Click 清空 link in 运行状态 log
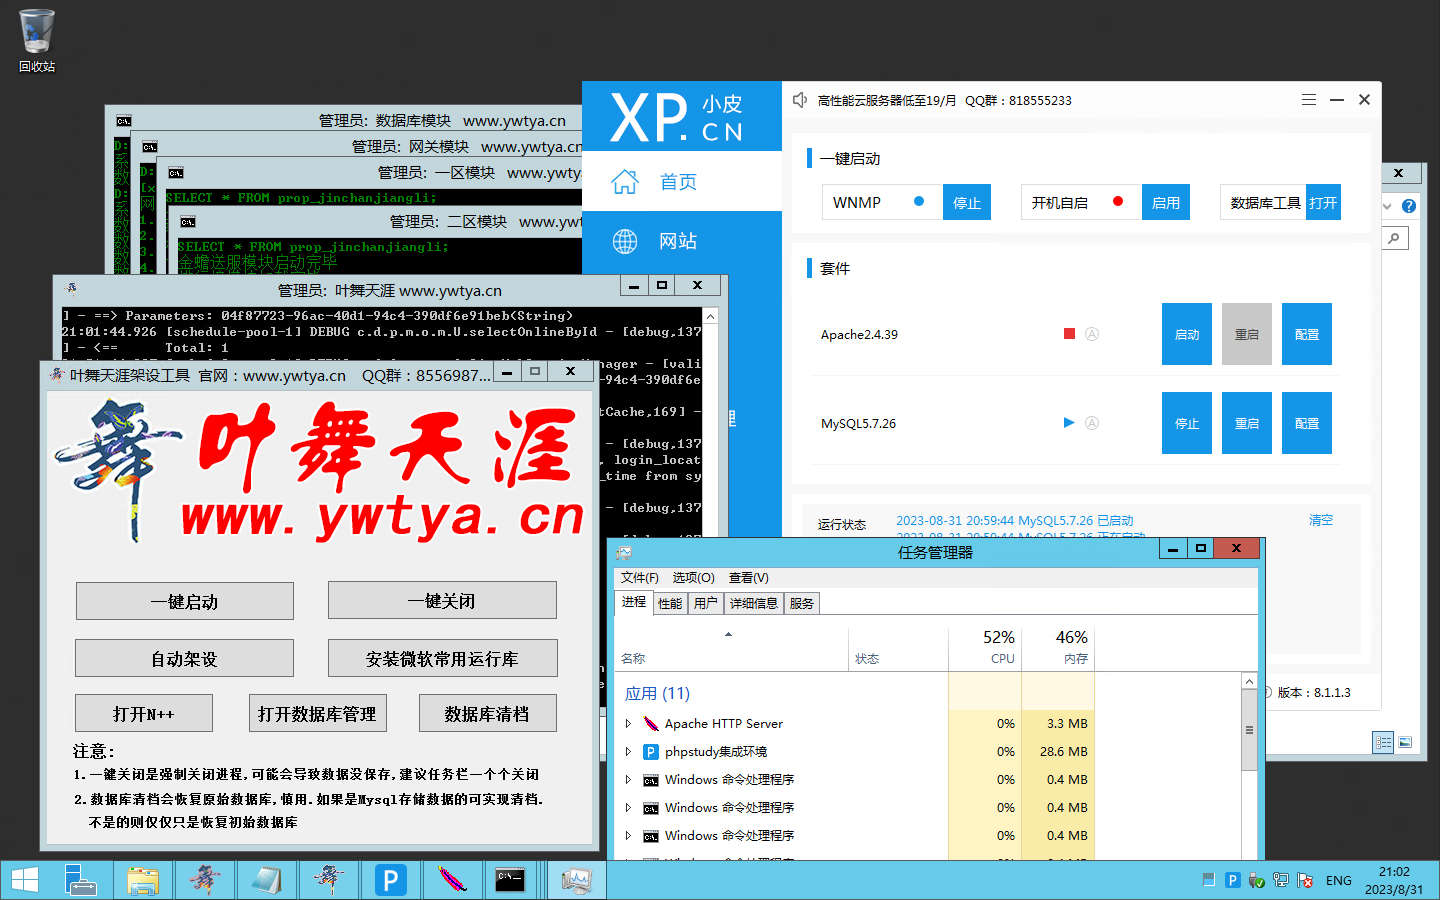The image size is (1440, 900). [x=1321, y=520]
